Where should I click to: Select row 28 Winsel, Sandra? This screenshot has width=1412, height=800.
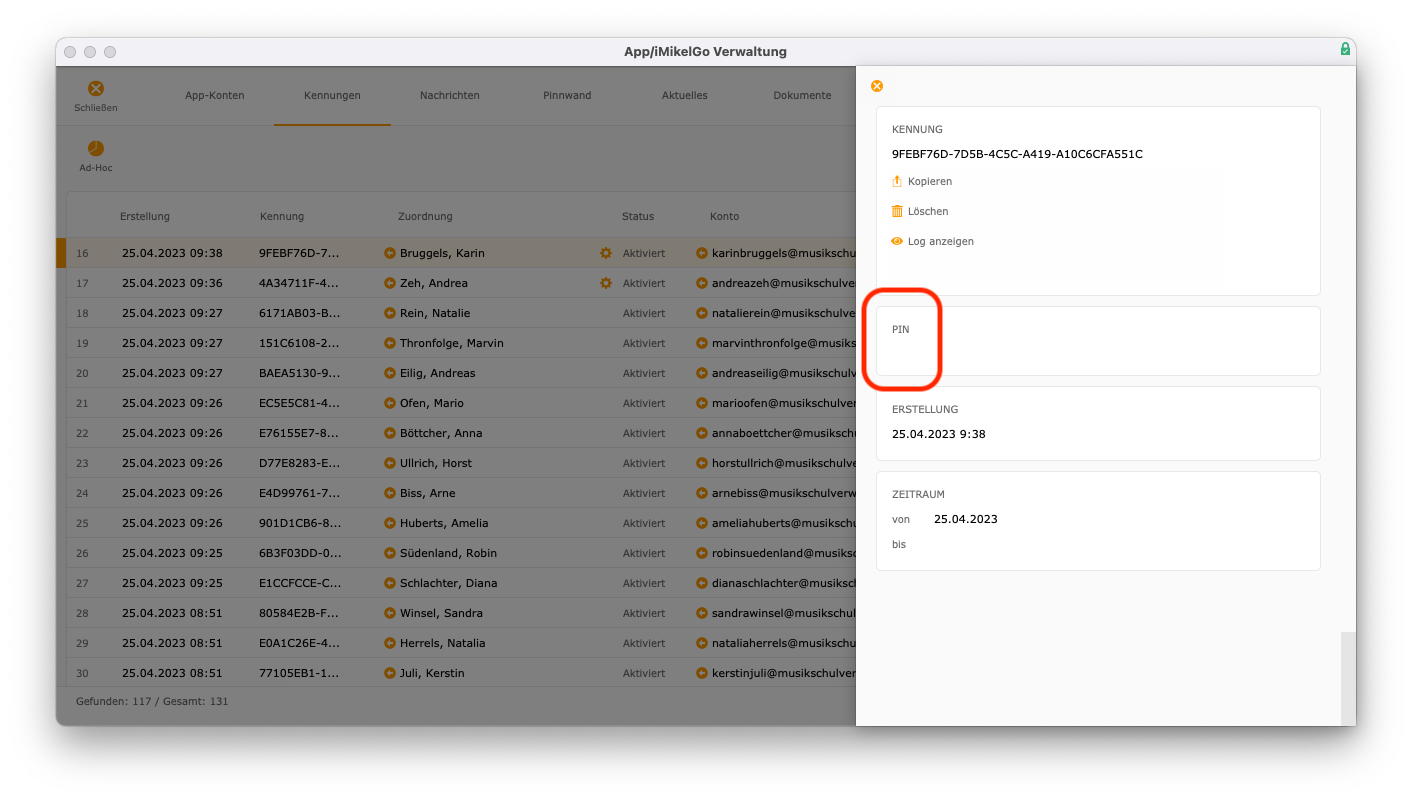click(461, 613)
